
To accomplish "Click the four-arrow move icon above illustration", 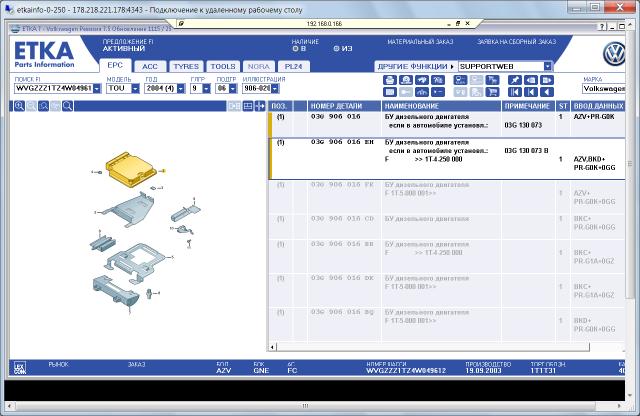I will click(260, 106).
